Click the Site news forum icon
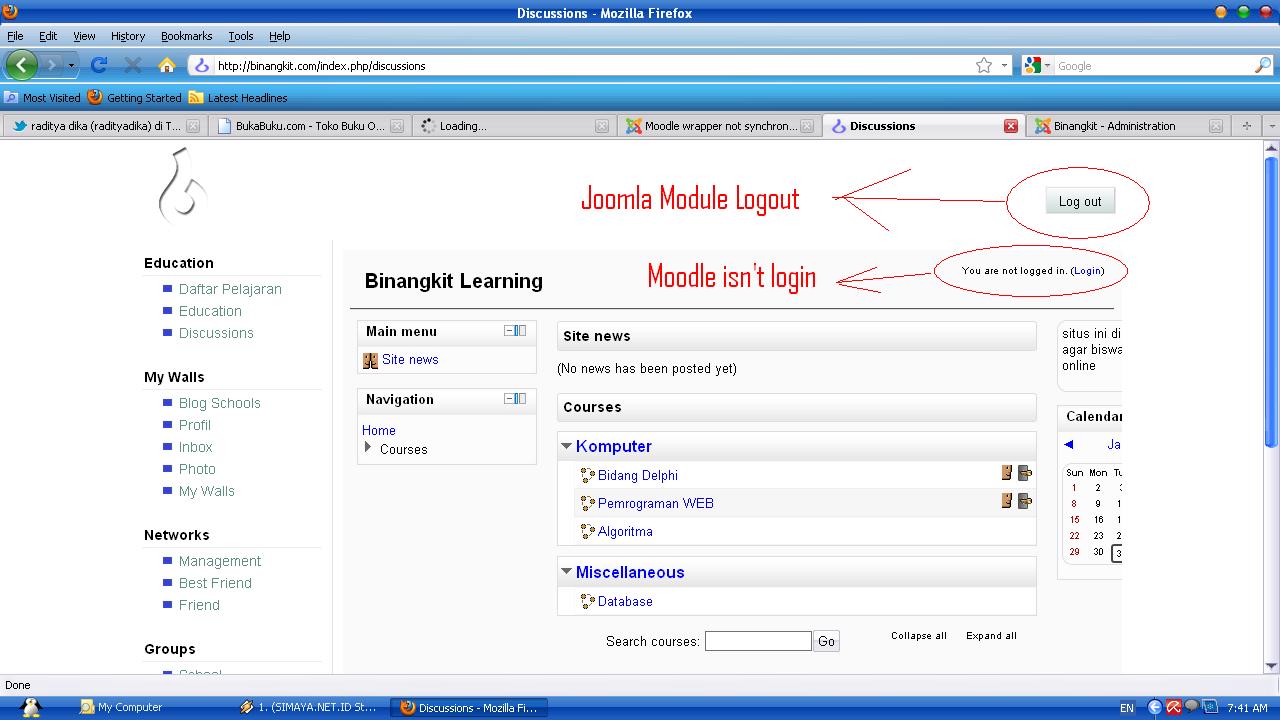This screenshot has height=720, width=1280. 370,360
